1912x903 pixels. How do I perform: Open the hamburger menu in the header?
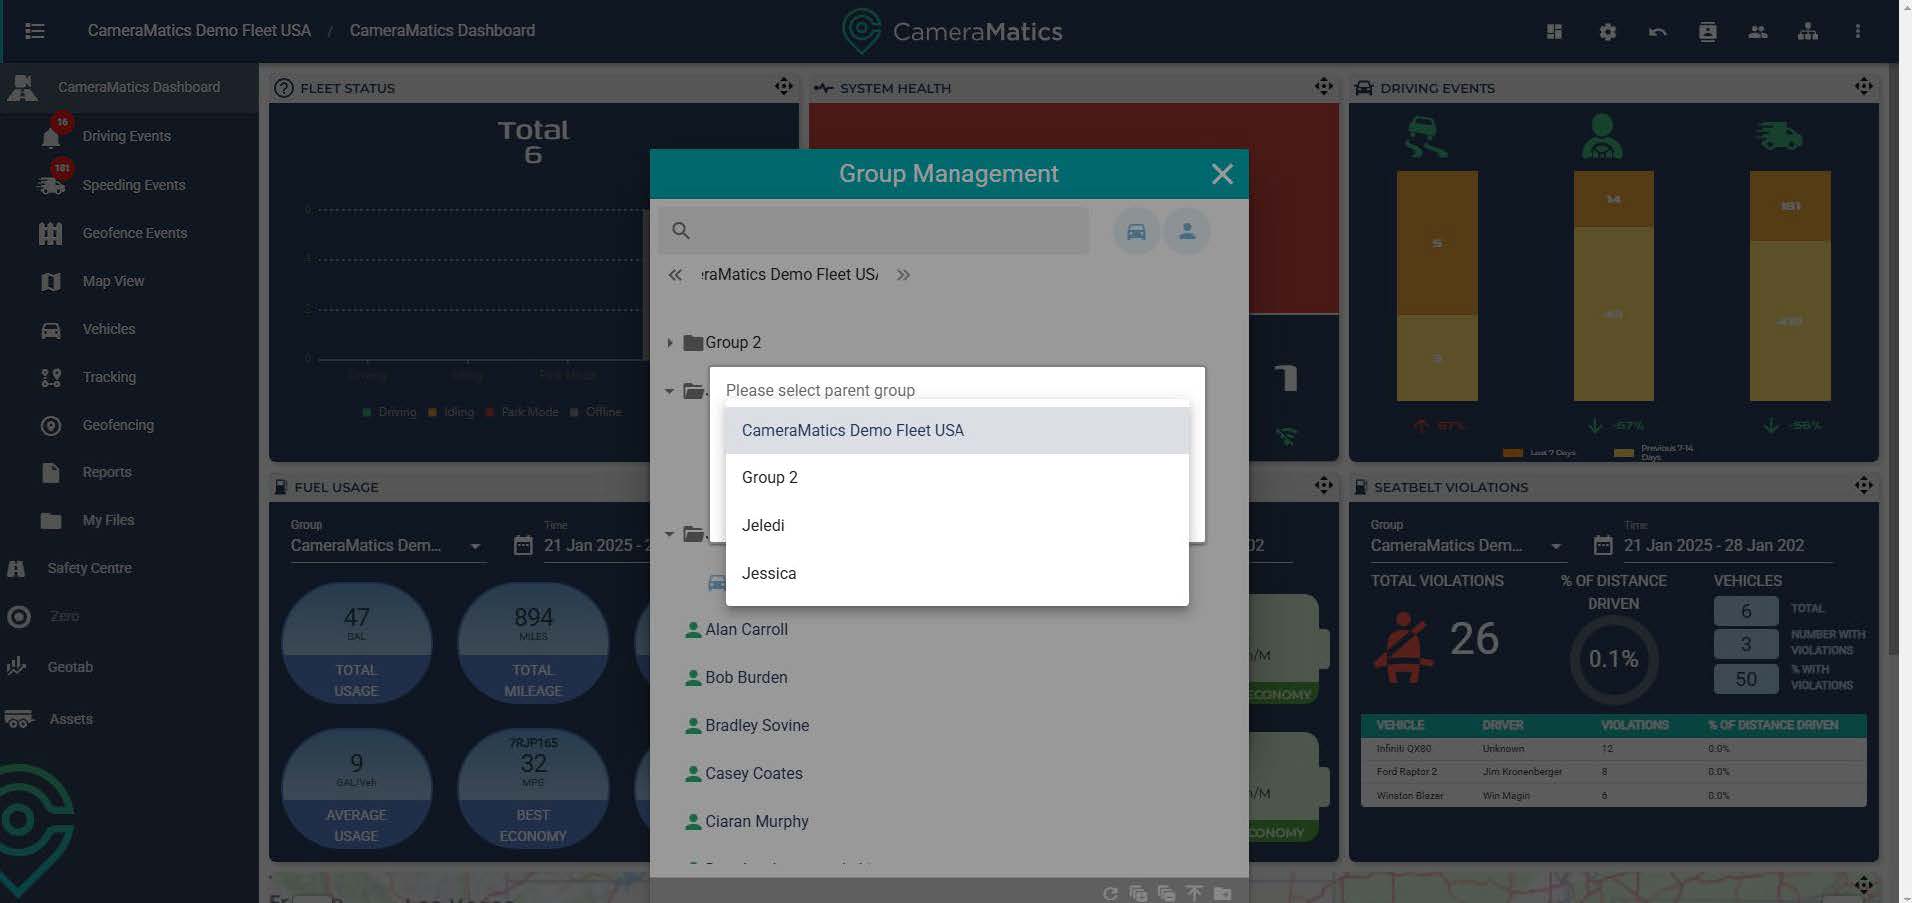pos(35,31)
